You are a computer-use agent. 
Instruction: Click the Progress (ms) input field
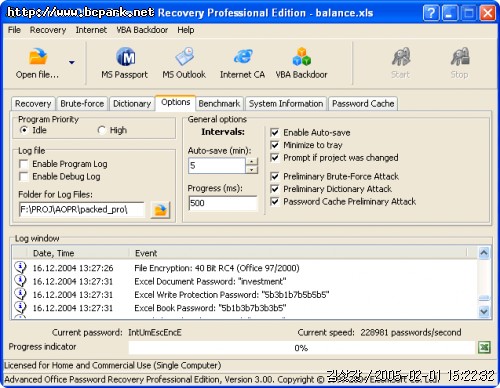click(223, 203)
